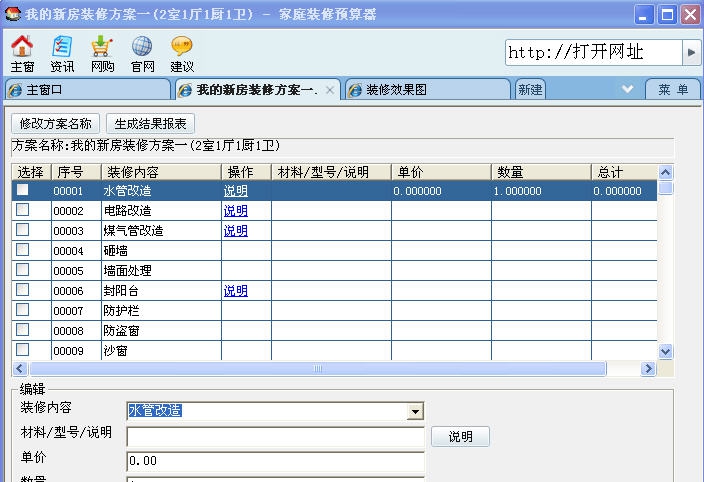Click the 生成结果报表 button
Screen dimensions: 704x482
[x=150, y=123]
